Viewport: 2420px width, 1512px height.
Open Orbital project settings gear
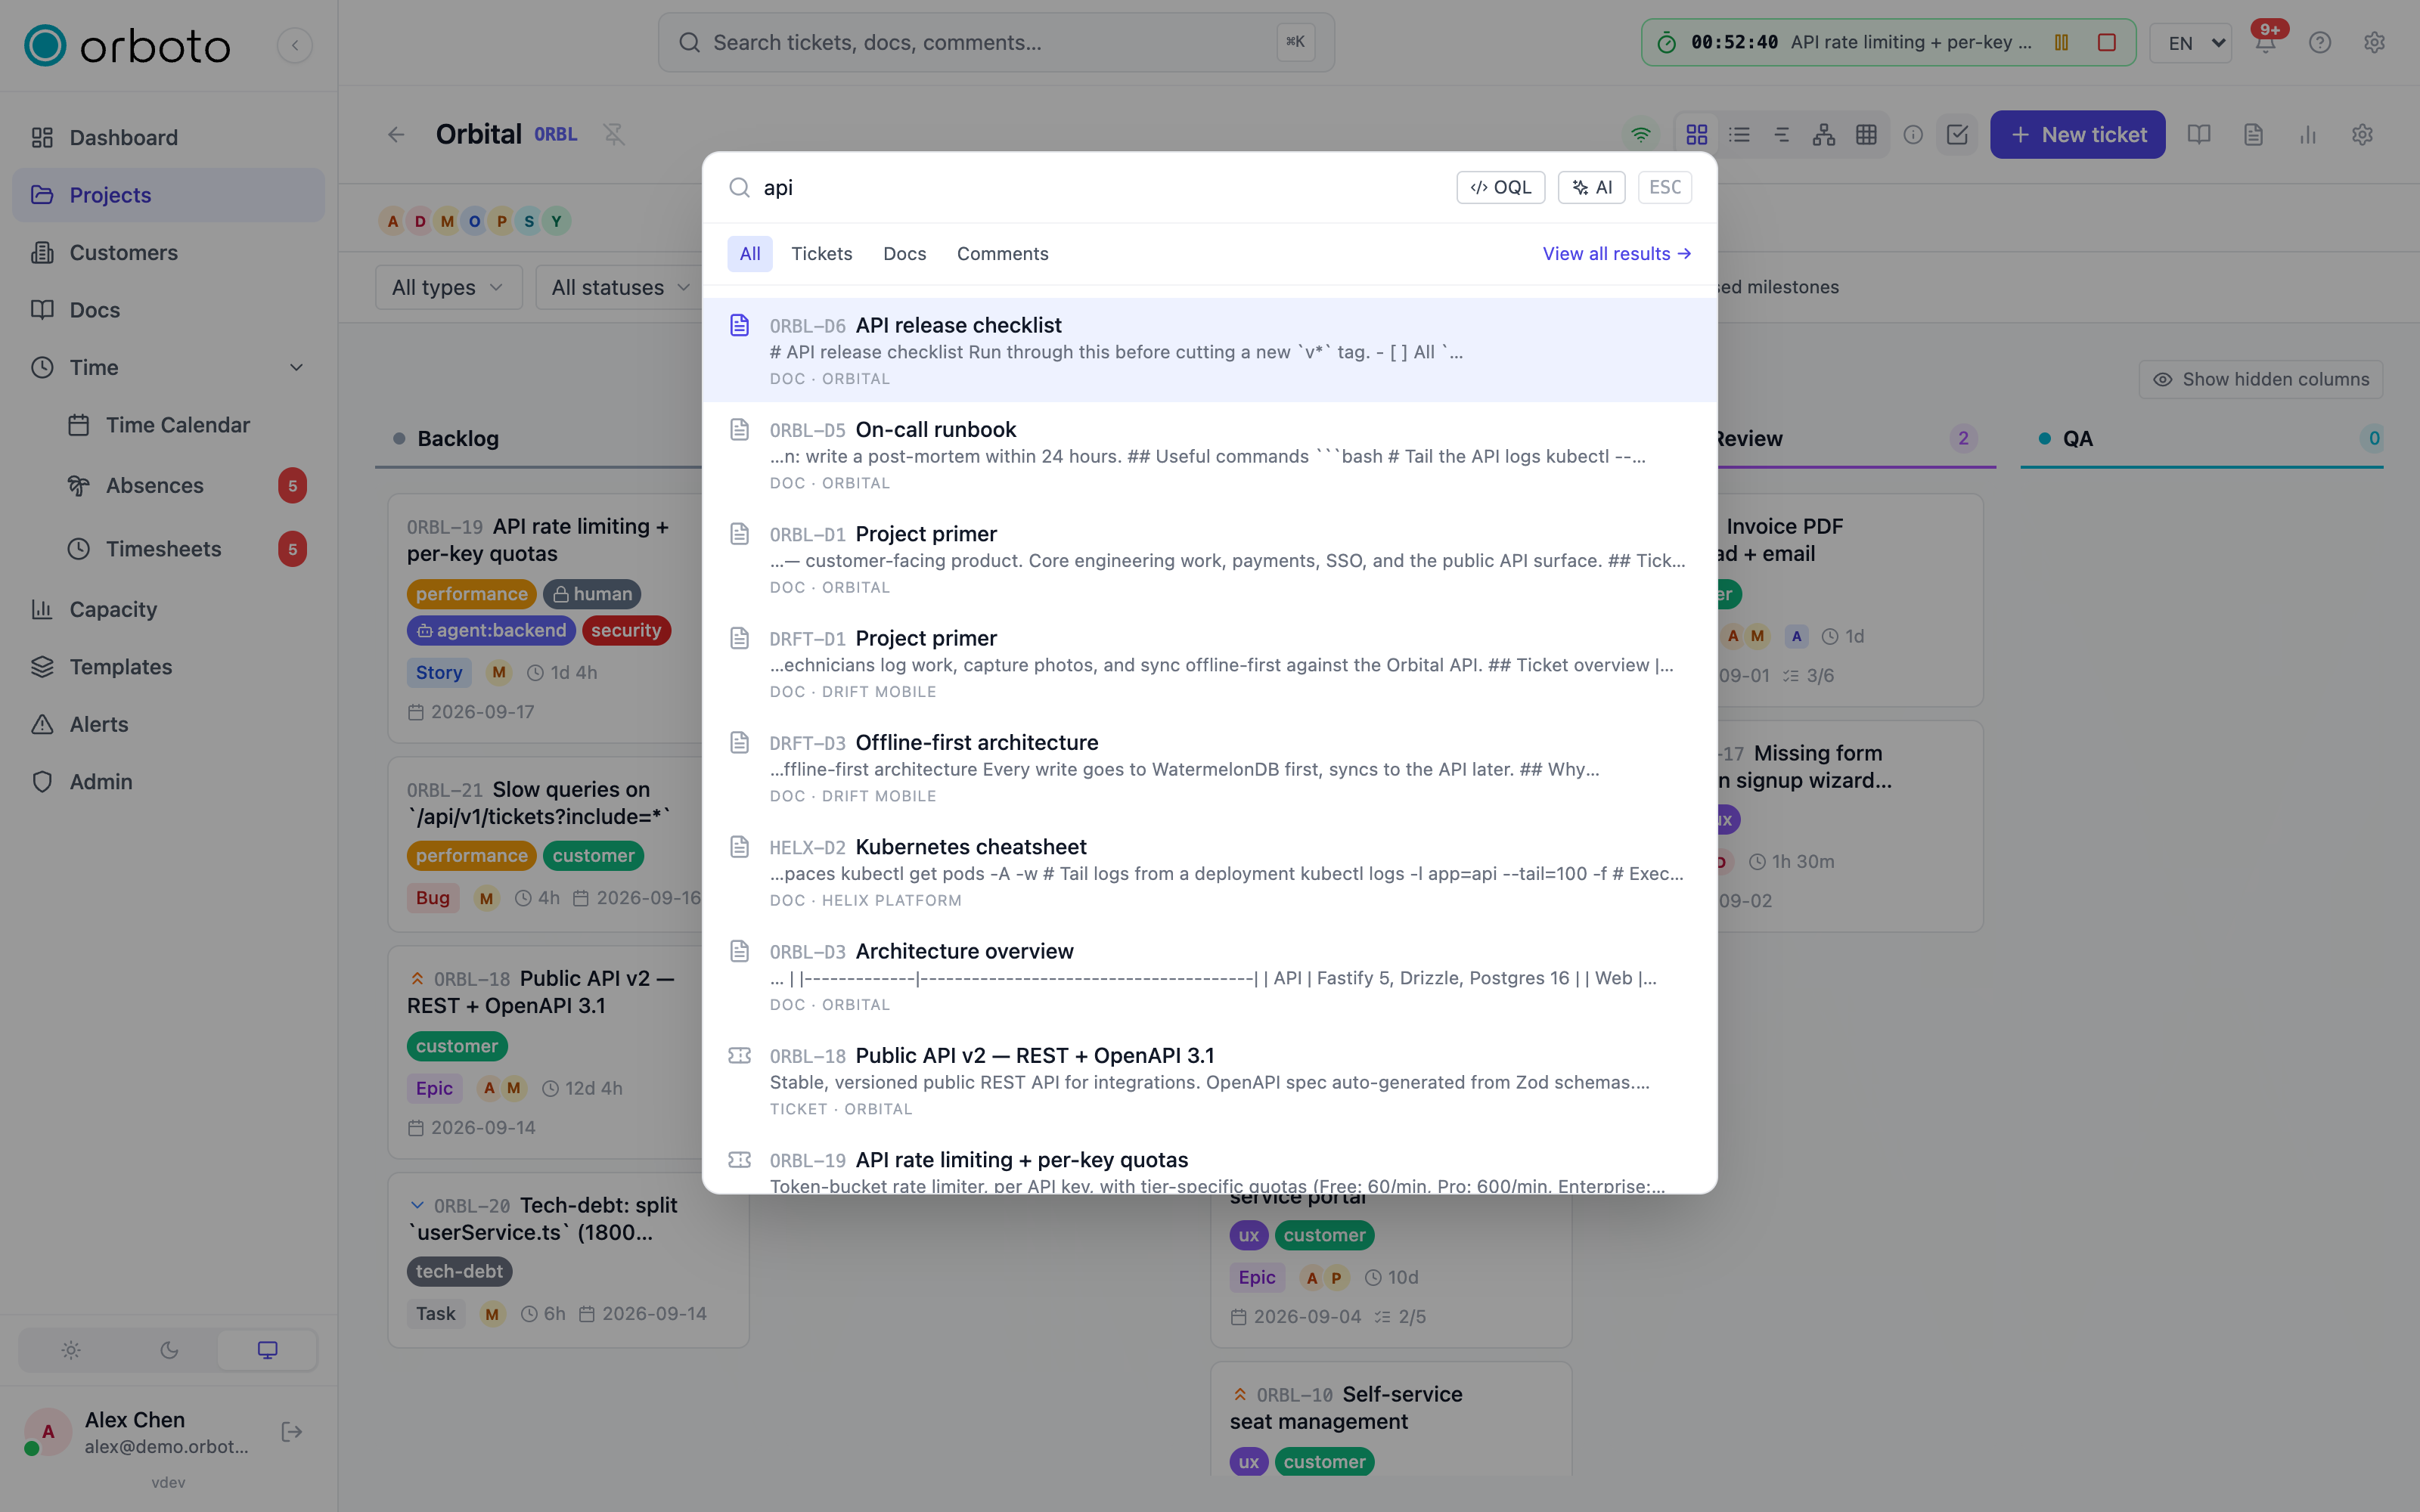2362,134
